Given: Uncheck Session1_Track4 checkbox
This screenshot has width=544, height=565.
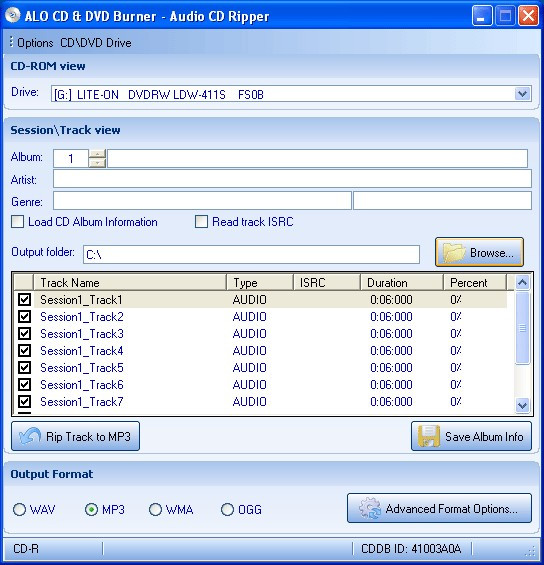Looking at the screenshot, I should (x=24, y=350).
